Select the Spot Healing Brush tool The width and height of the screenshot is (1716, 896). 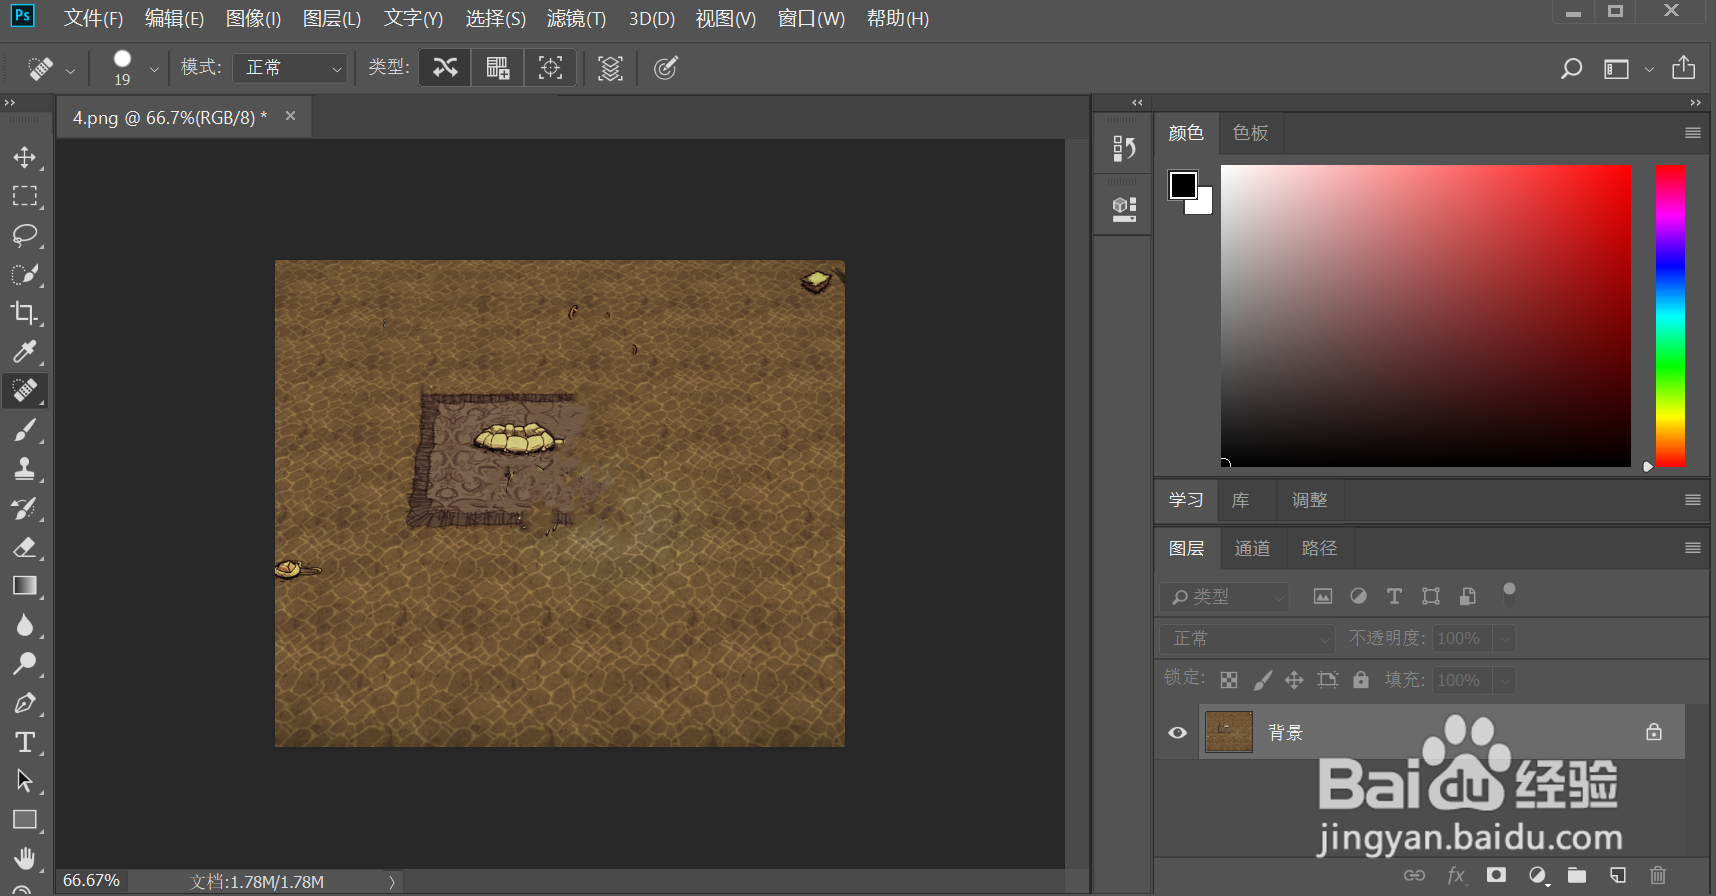click(x=25, y=391)
